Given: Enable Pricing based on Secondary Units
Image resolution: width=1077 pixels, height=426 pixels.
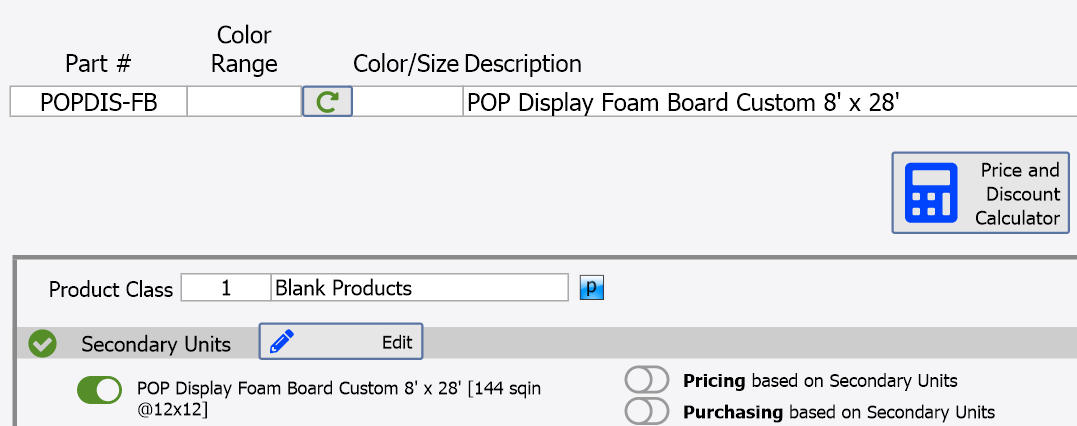Looking at the screenshot, I should pos(646,380).
